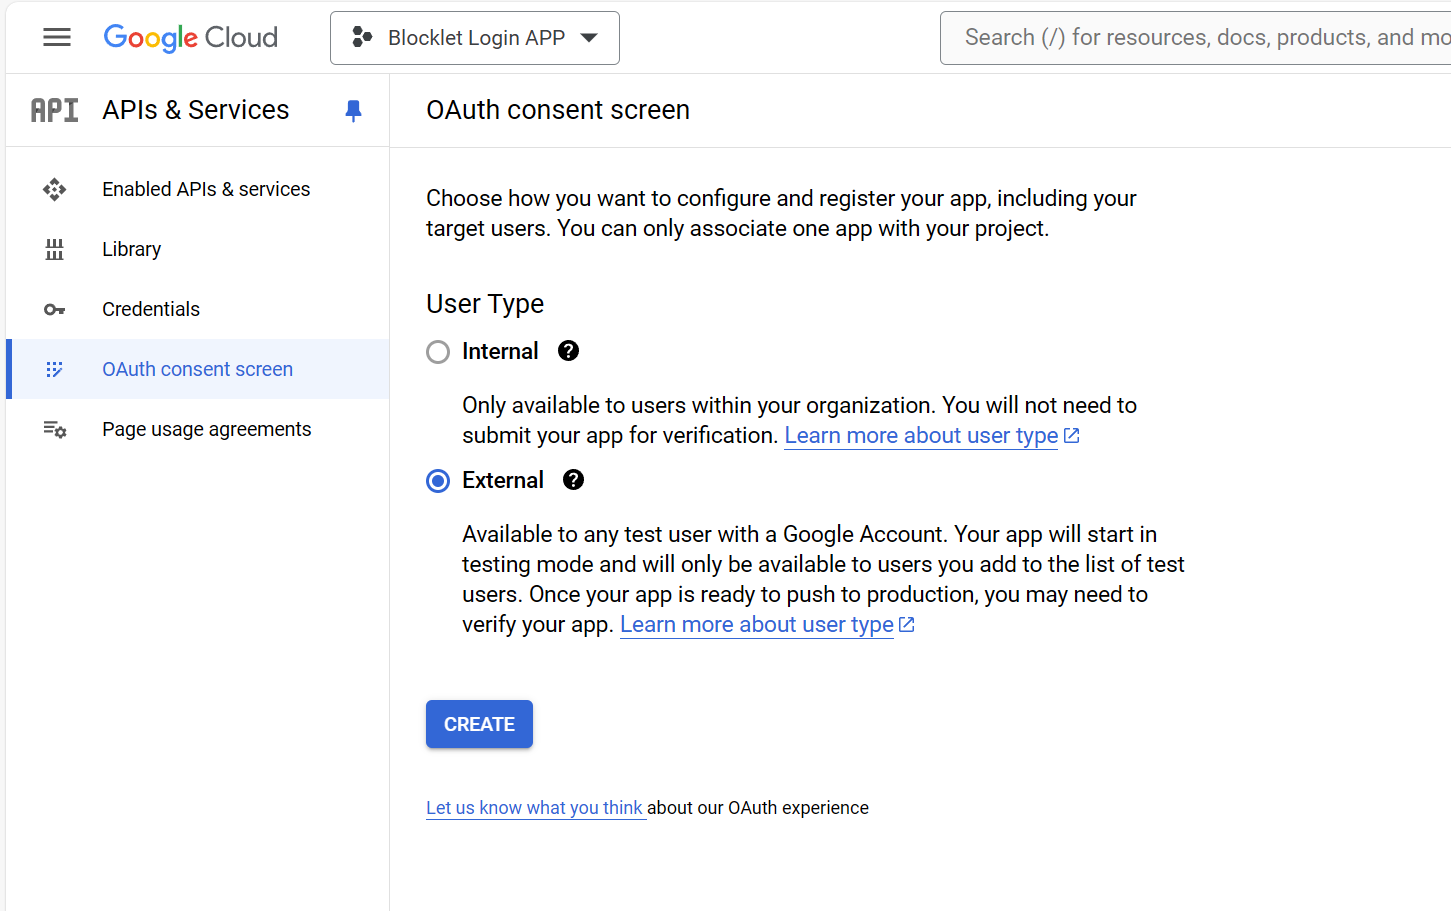Select the Internal user type radio button

click(438, 352)
